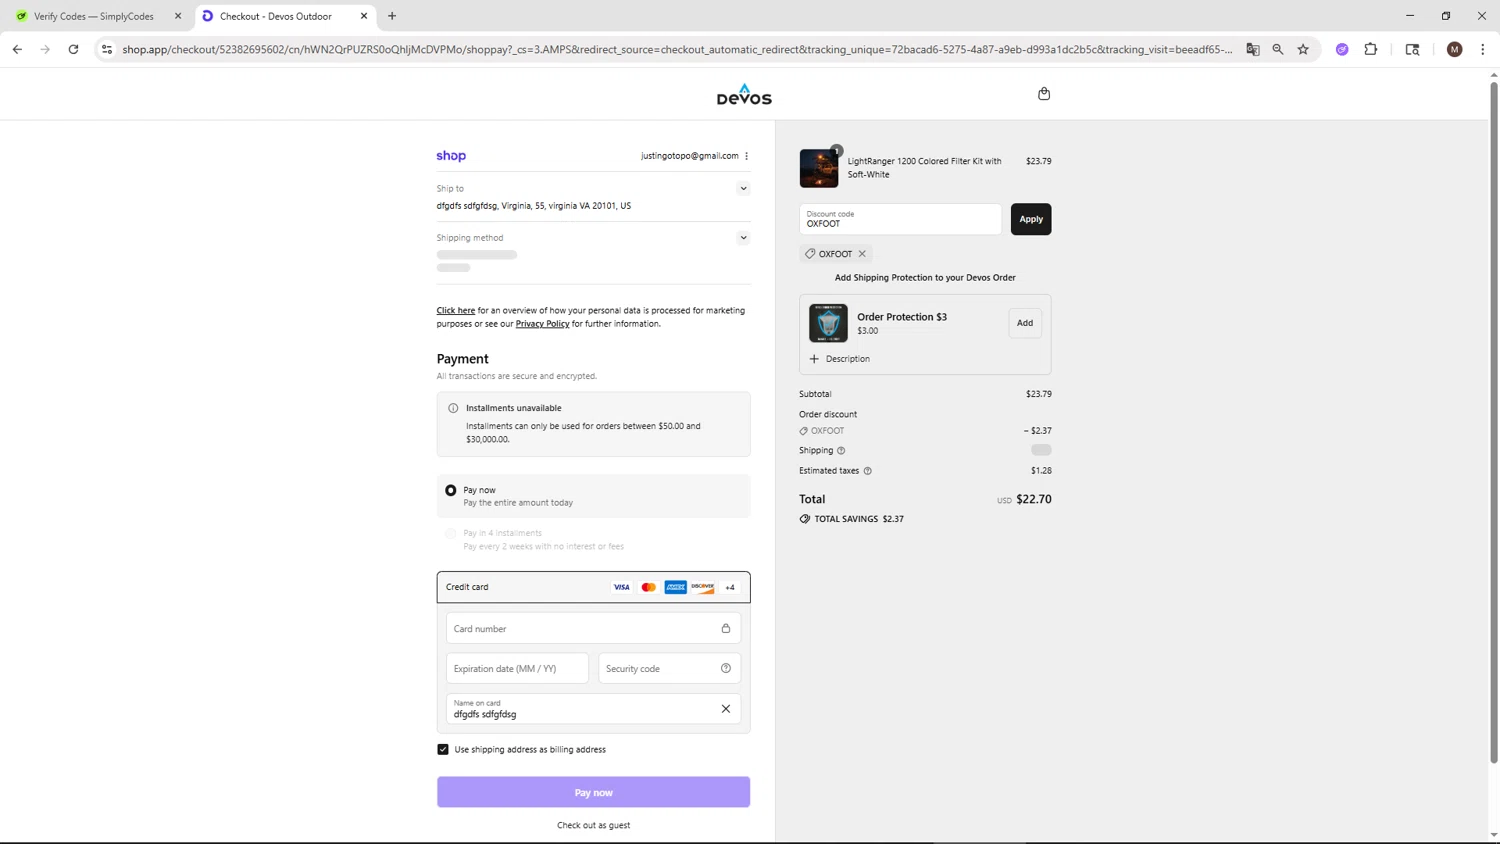The width and height of the screenshot is (1500, 844).
Task: View site information icon in address bar
Action: [x=107, y=49]
